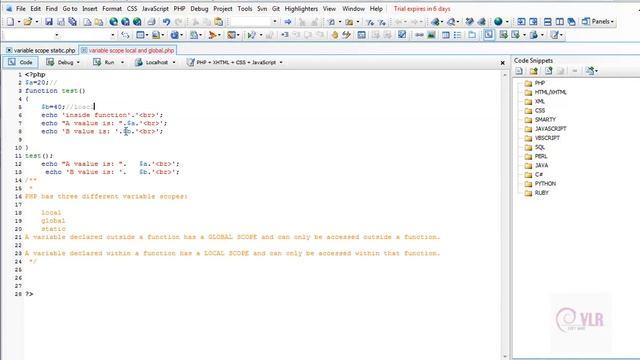Click the insert table icon

(x=446, y=35)
